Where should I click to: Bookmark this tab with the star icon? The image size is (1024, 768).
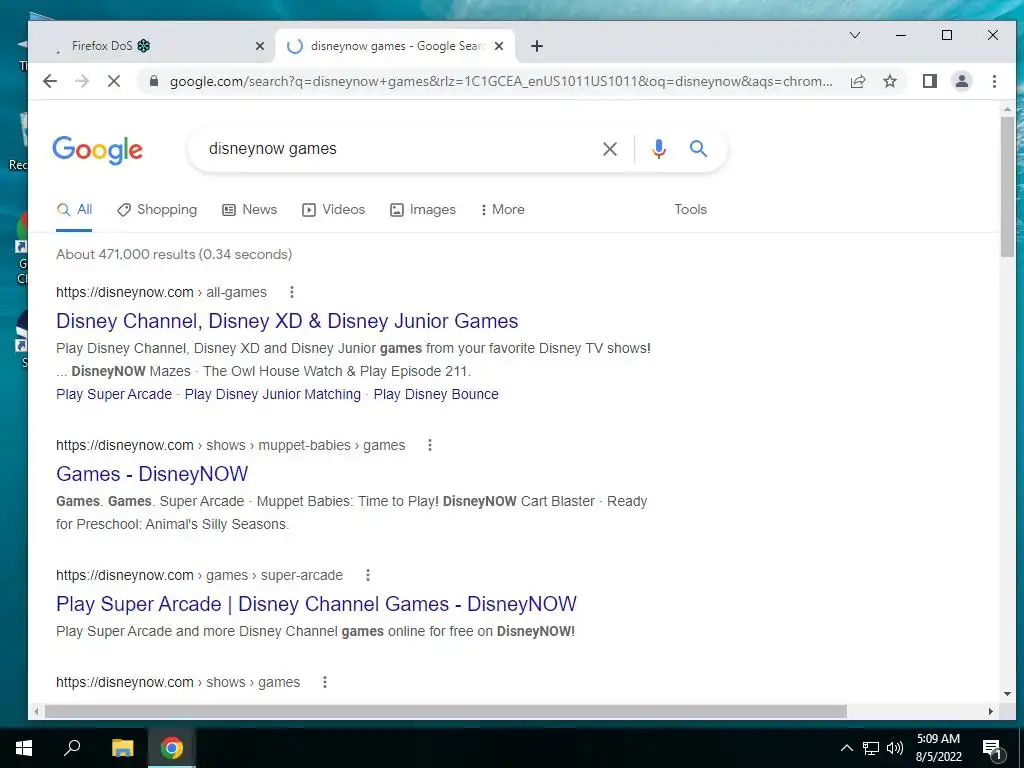pos(889,81)
